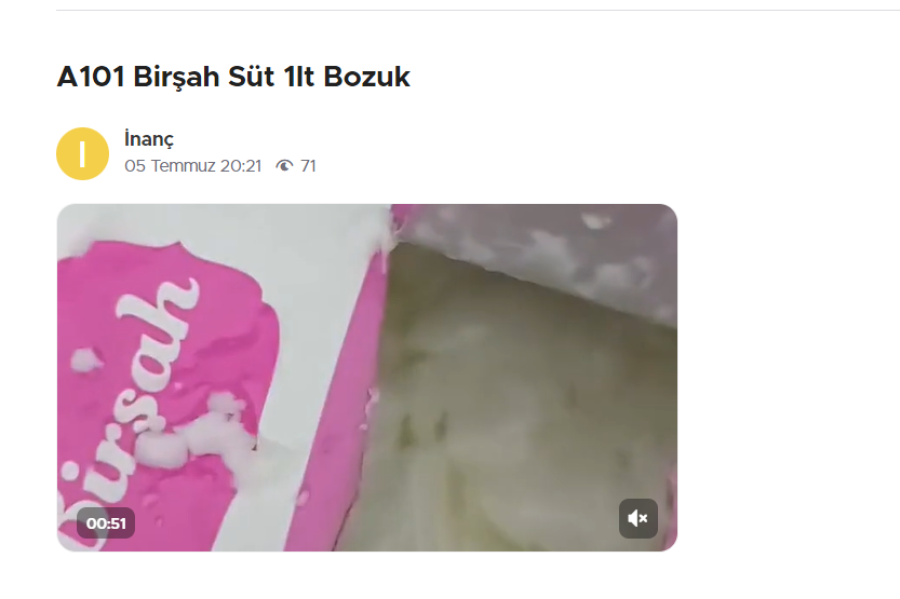Click the yellow İnanç avatar circle
The image size is (900, 599).
[x=82, y=154]
